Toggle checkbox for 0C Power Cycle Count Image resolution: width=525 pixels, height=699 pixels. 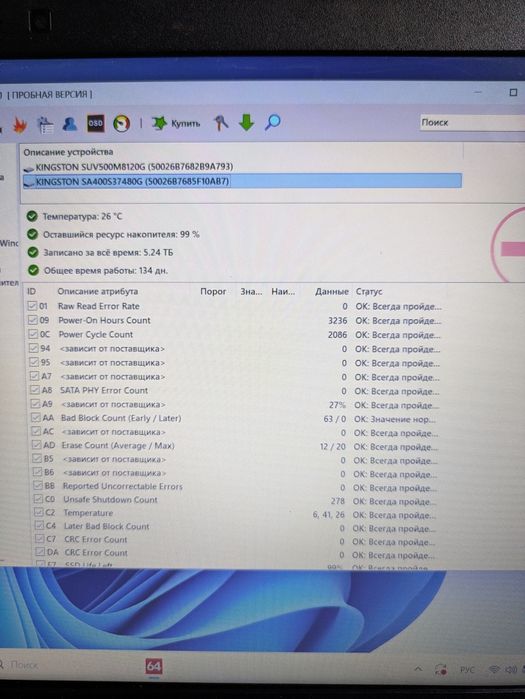click(x=33, y=334)
